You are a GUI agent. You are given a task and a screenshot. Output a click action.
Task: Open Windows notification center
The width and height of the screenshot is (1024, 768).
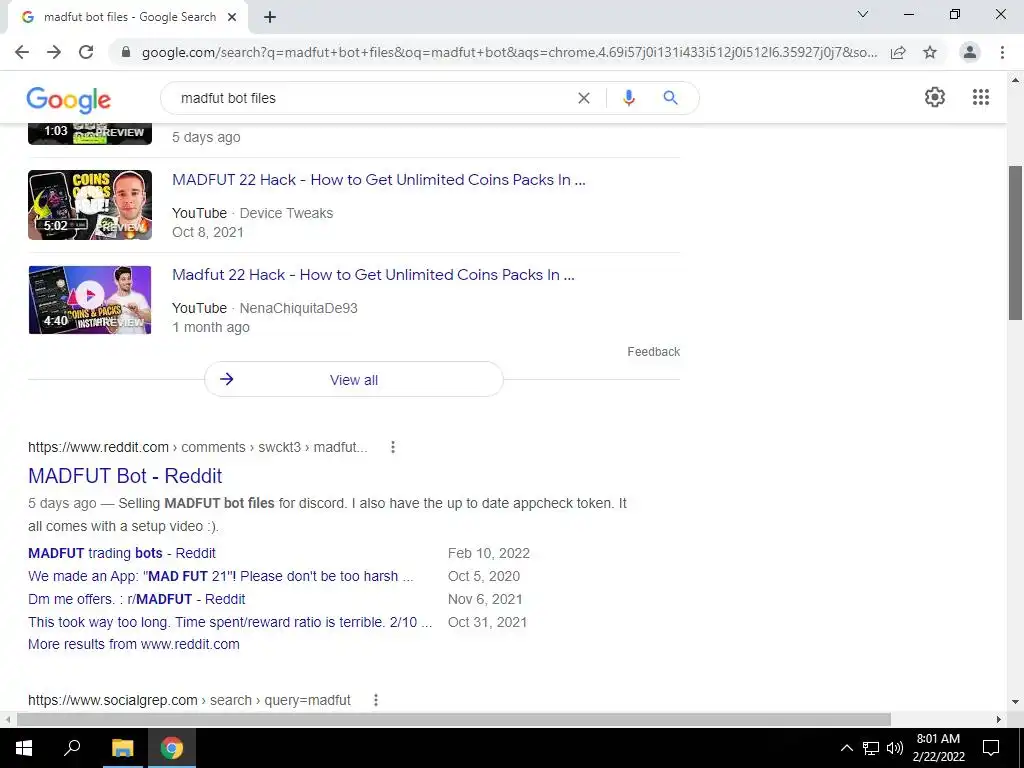tap(991, 748)
